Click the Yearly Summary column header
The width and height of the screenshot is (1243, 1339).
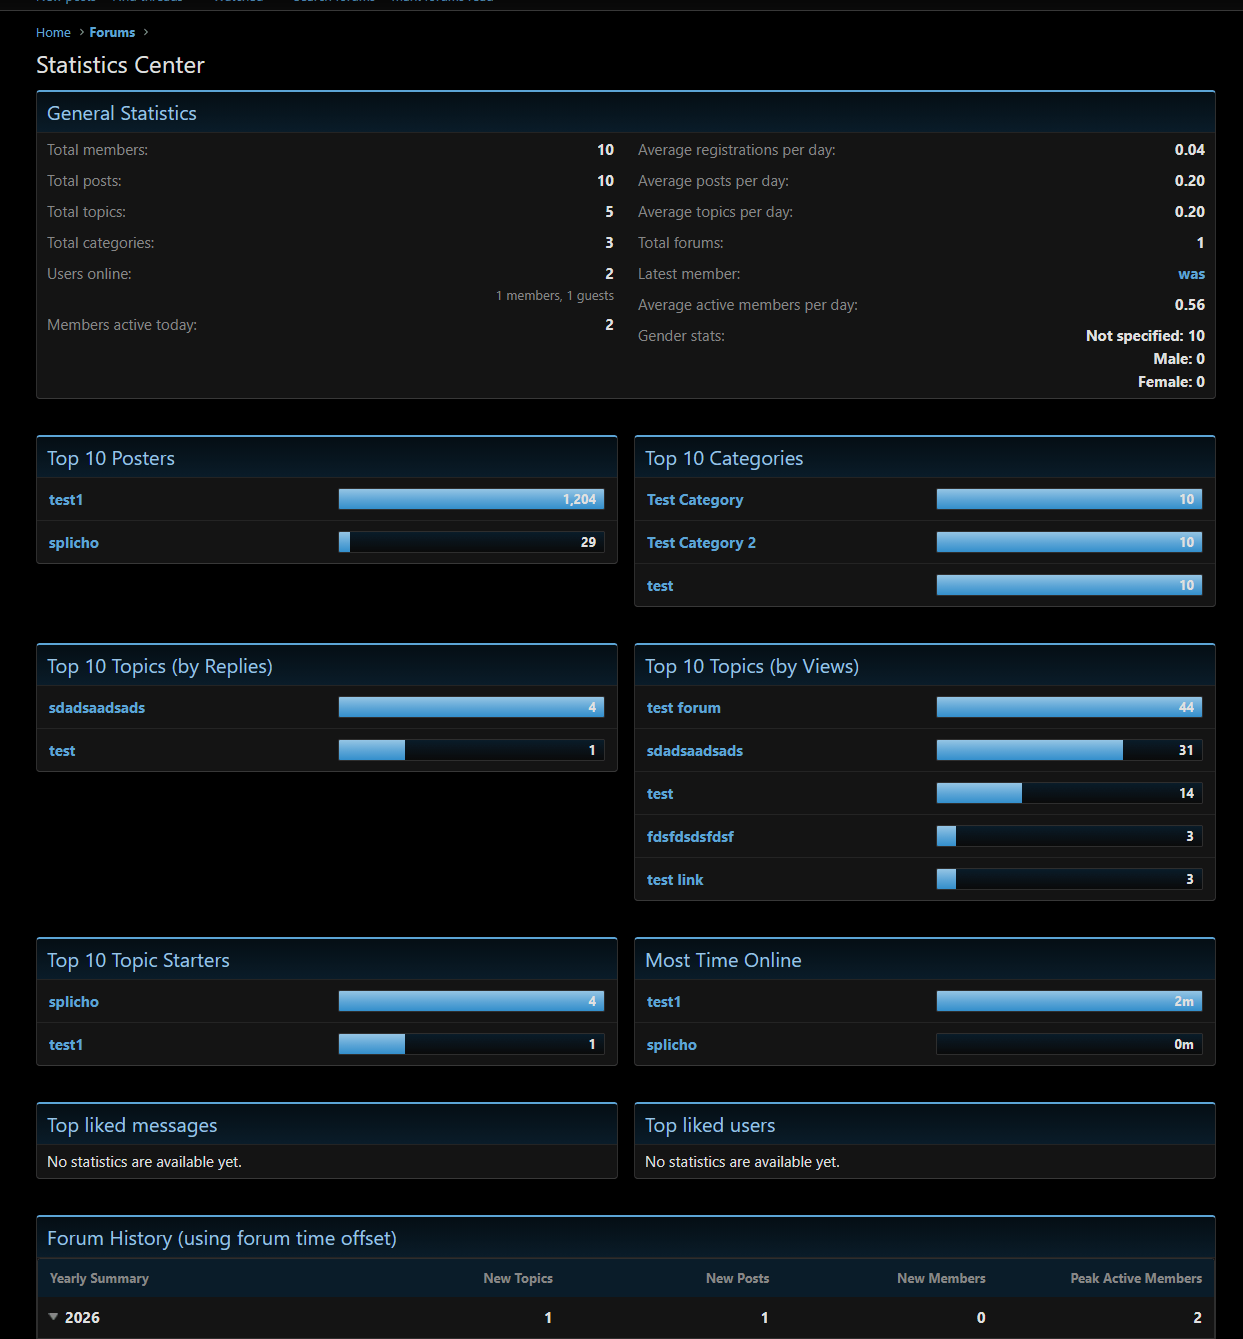[x=99, y=1278]
